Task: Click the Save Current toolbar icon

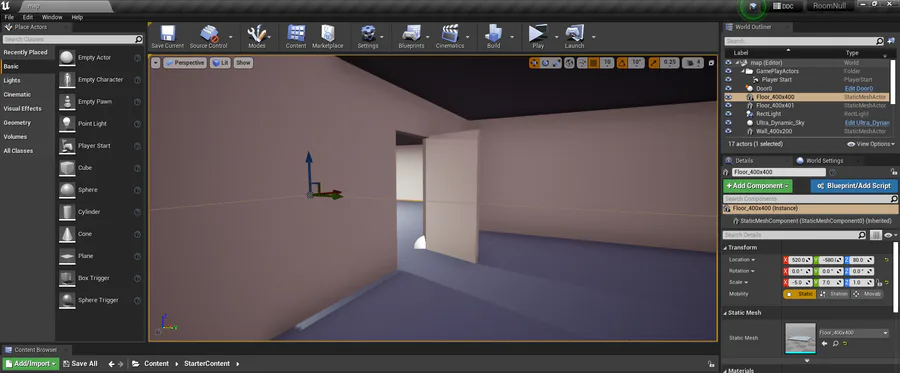Action: (168, 33)
